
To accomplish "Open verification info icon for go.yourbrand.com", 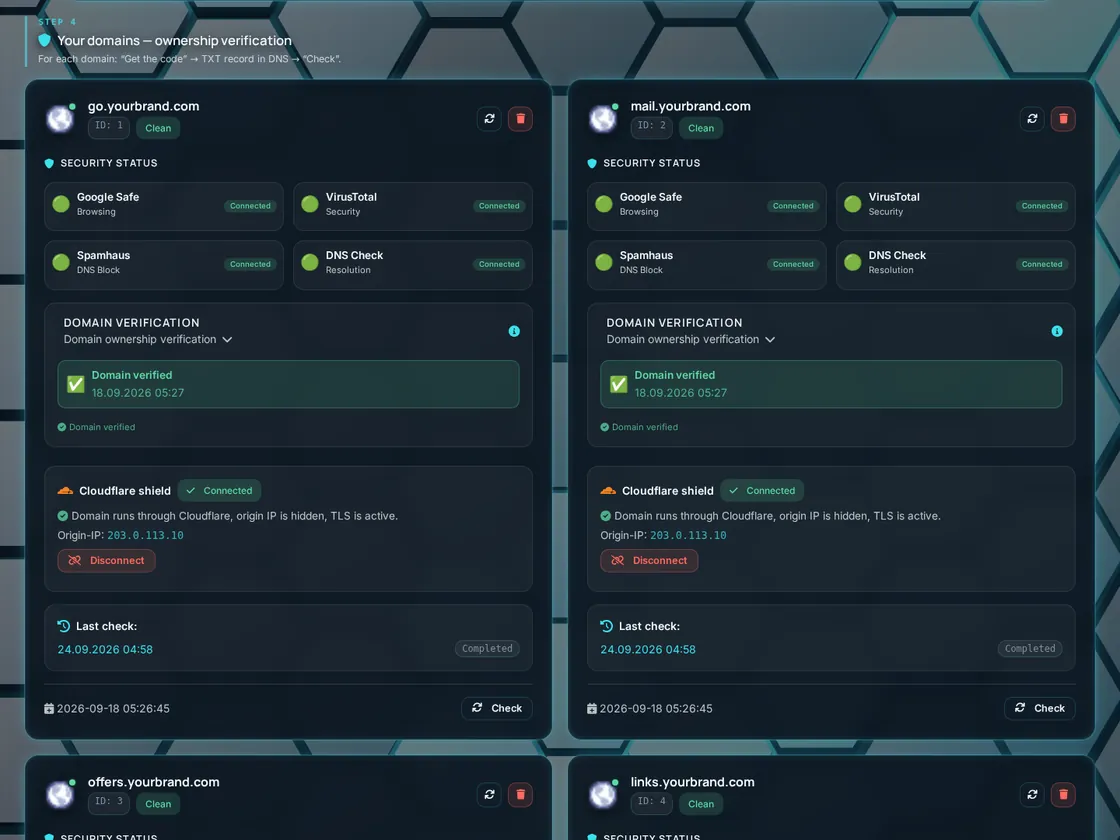I will click(x=514, y=331).
